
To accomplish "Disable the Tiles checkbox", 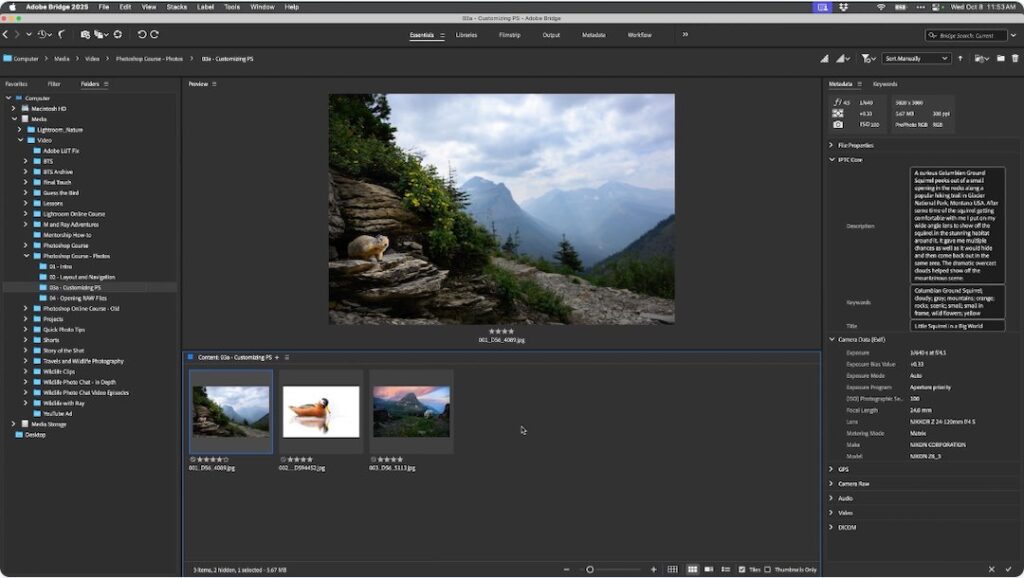I will pos(741,569).
